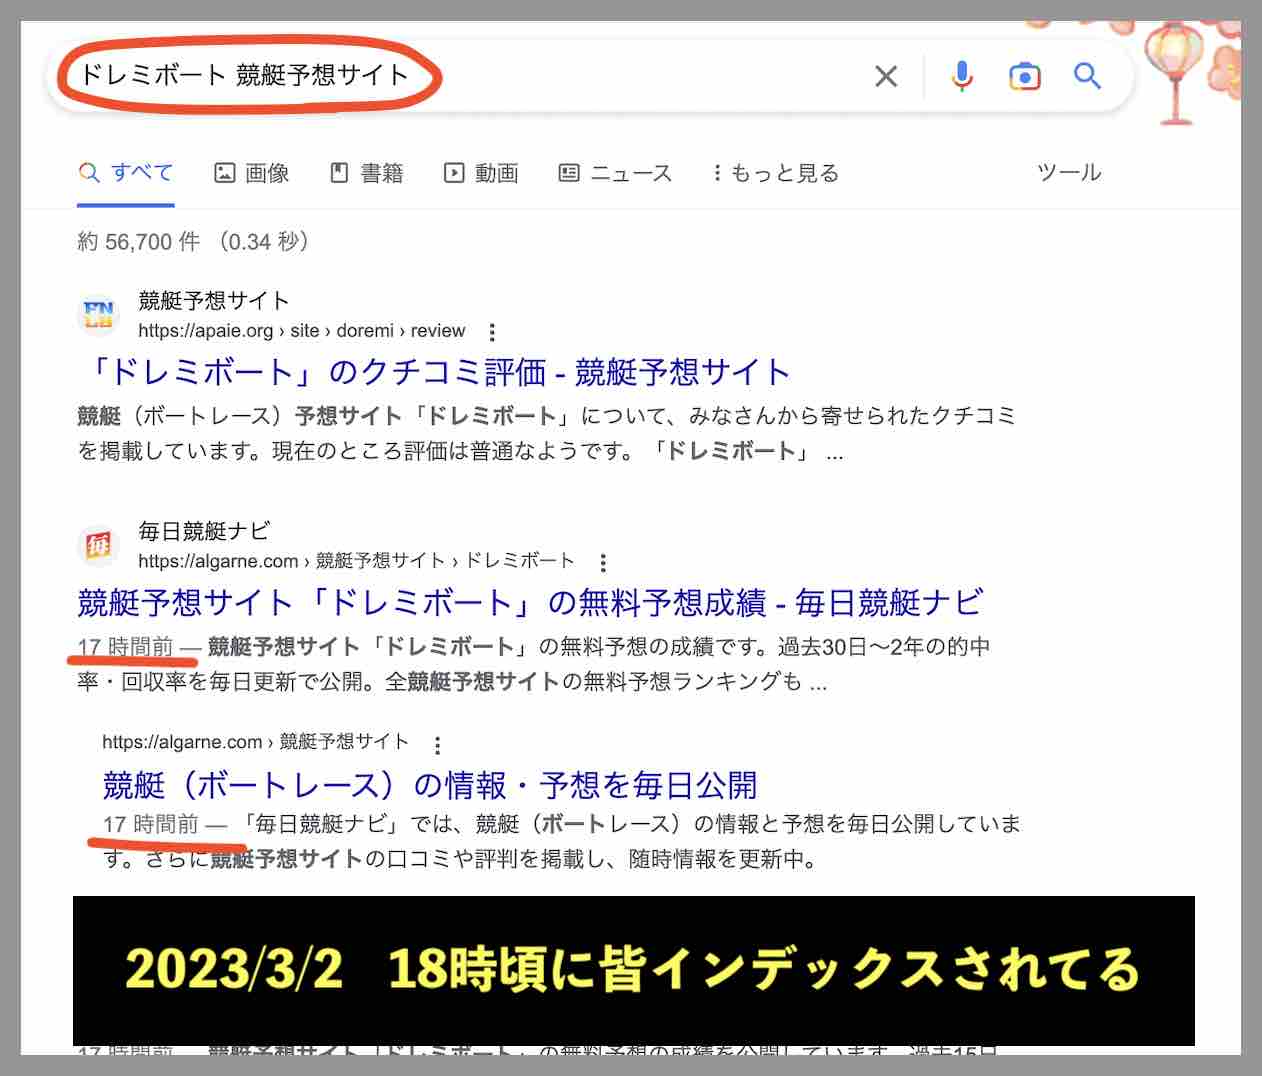The width and height of the screenshot is (1262, 1076).
Task: Click the magnifying glass search icon
Action: tap(1087, 75)
